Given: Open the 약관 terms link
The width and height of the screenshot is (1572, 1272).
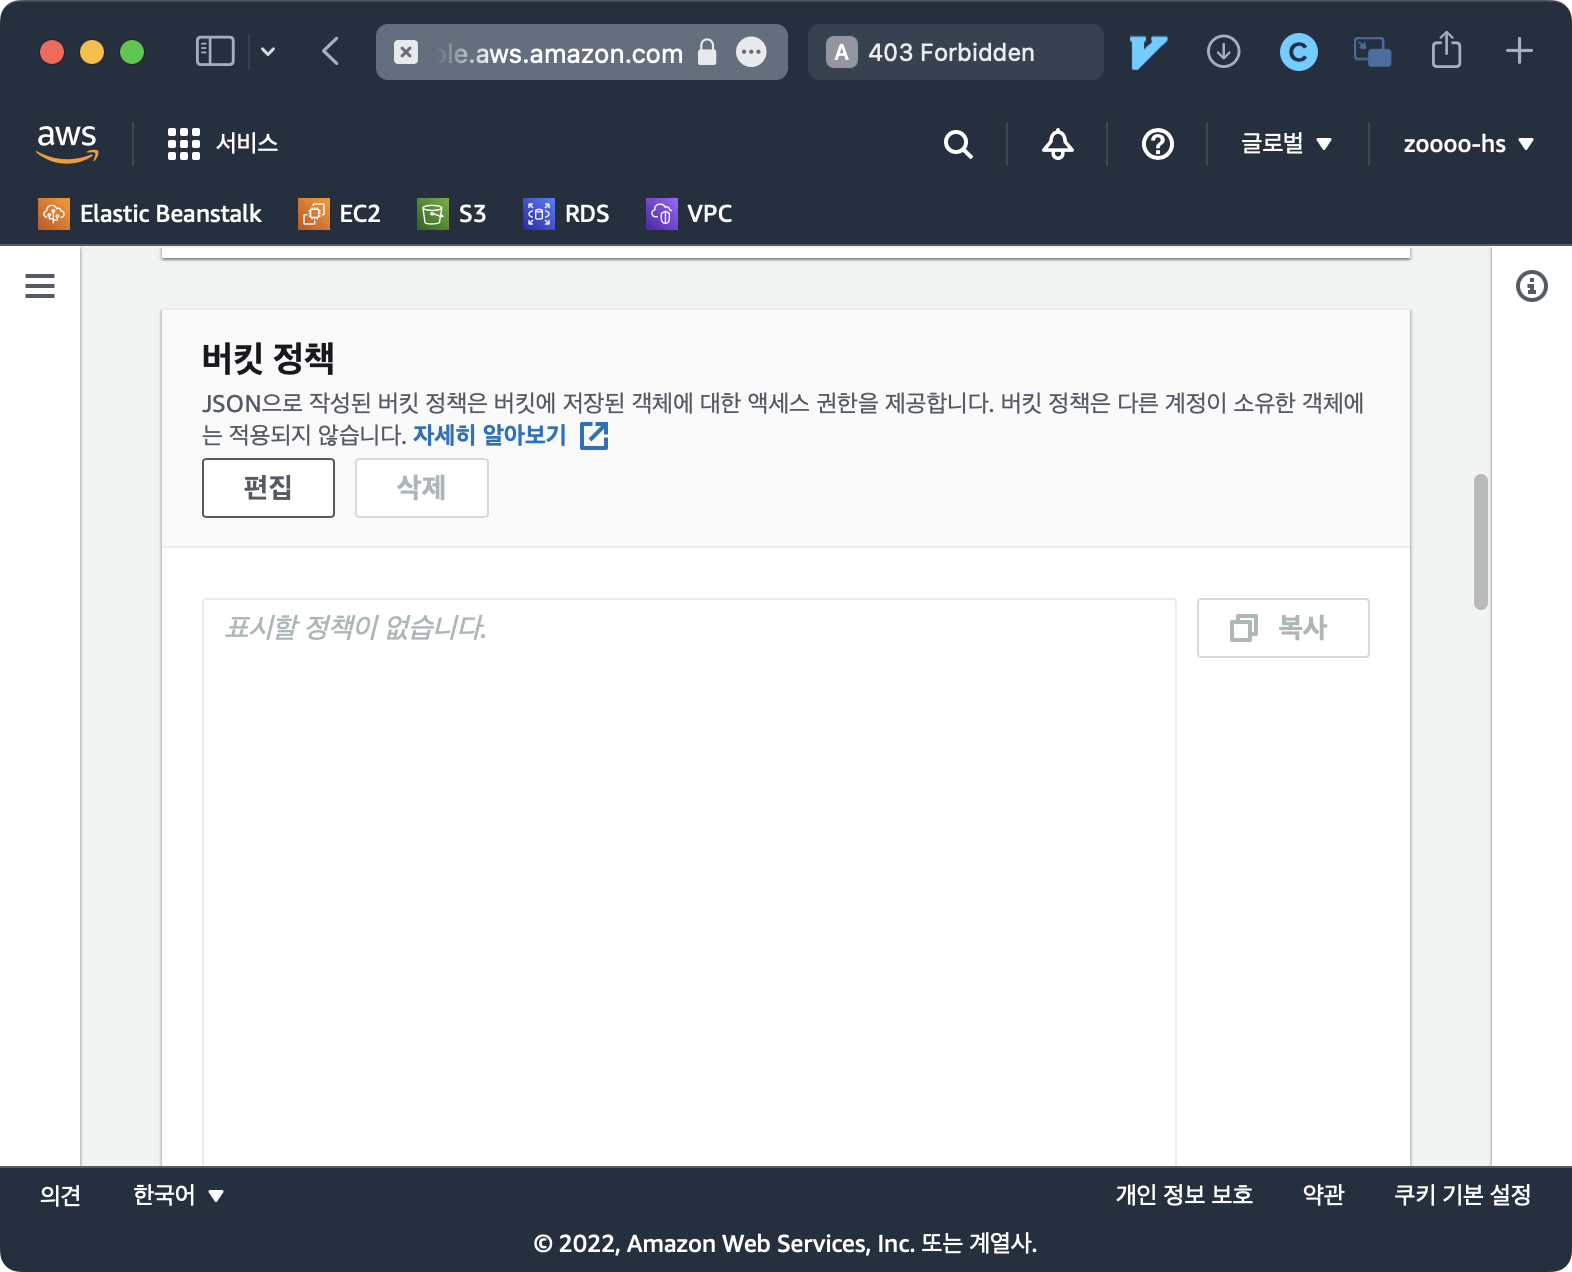Looking at the screenshot, I should click(1323, 1195).
